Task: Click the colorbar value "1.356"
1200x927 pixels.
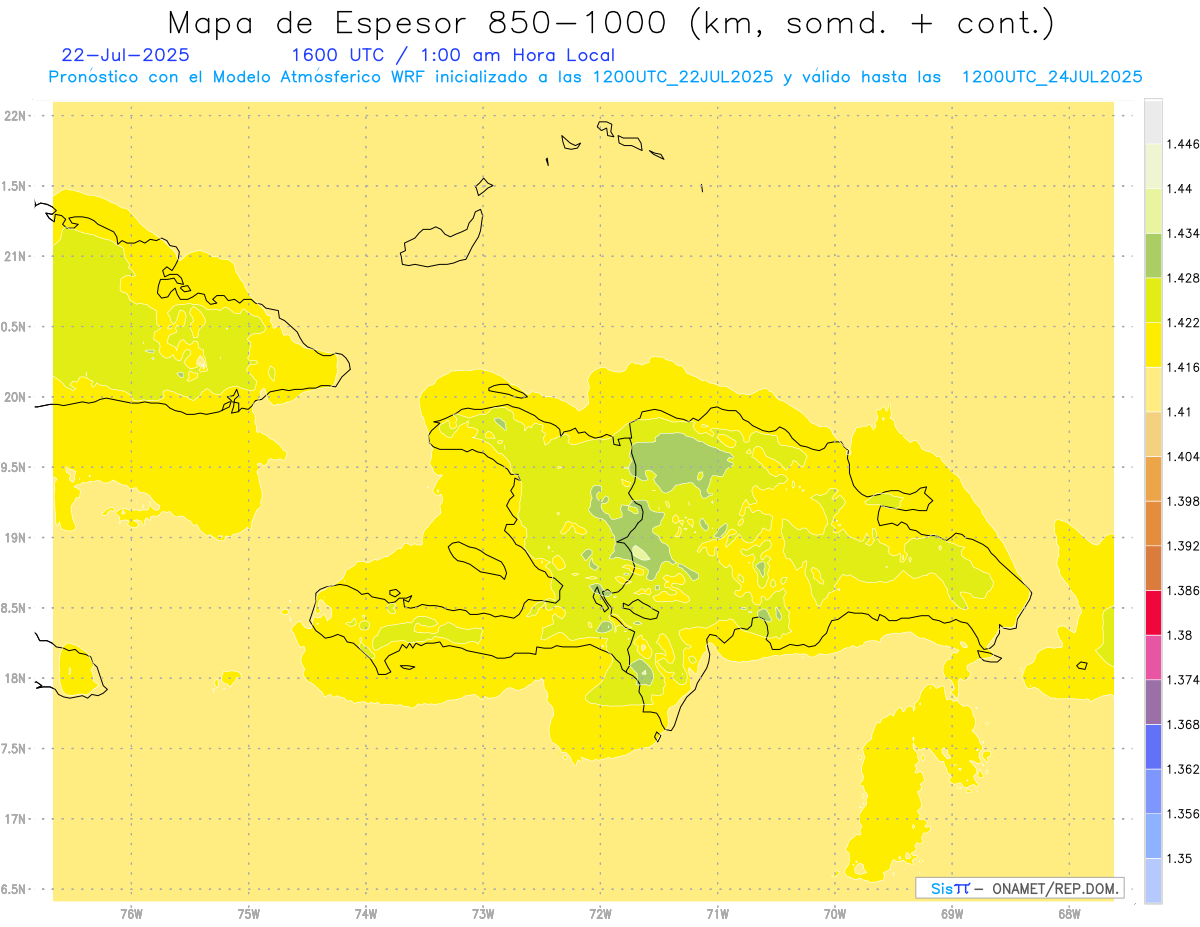Action: point(1184,813)
